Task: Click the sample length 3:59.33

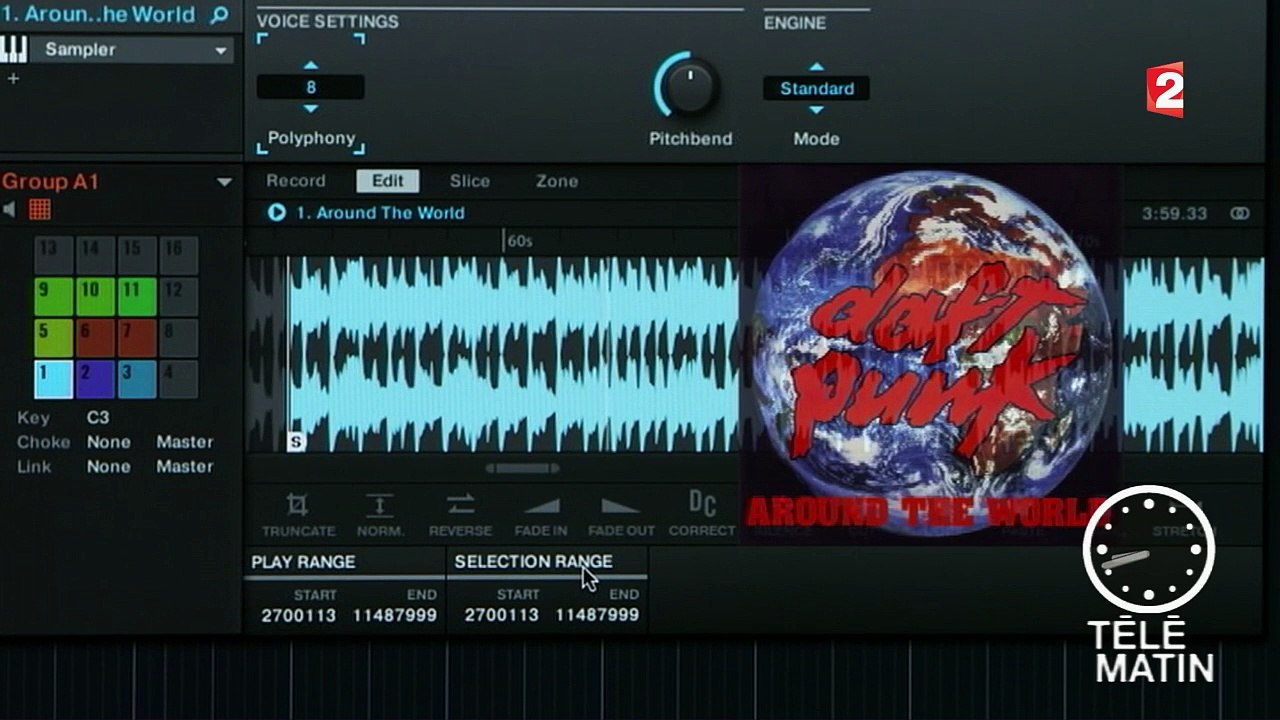Action: (x=1175, y=214)
